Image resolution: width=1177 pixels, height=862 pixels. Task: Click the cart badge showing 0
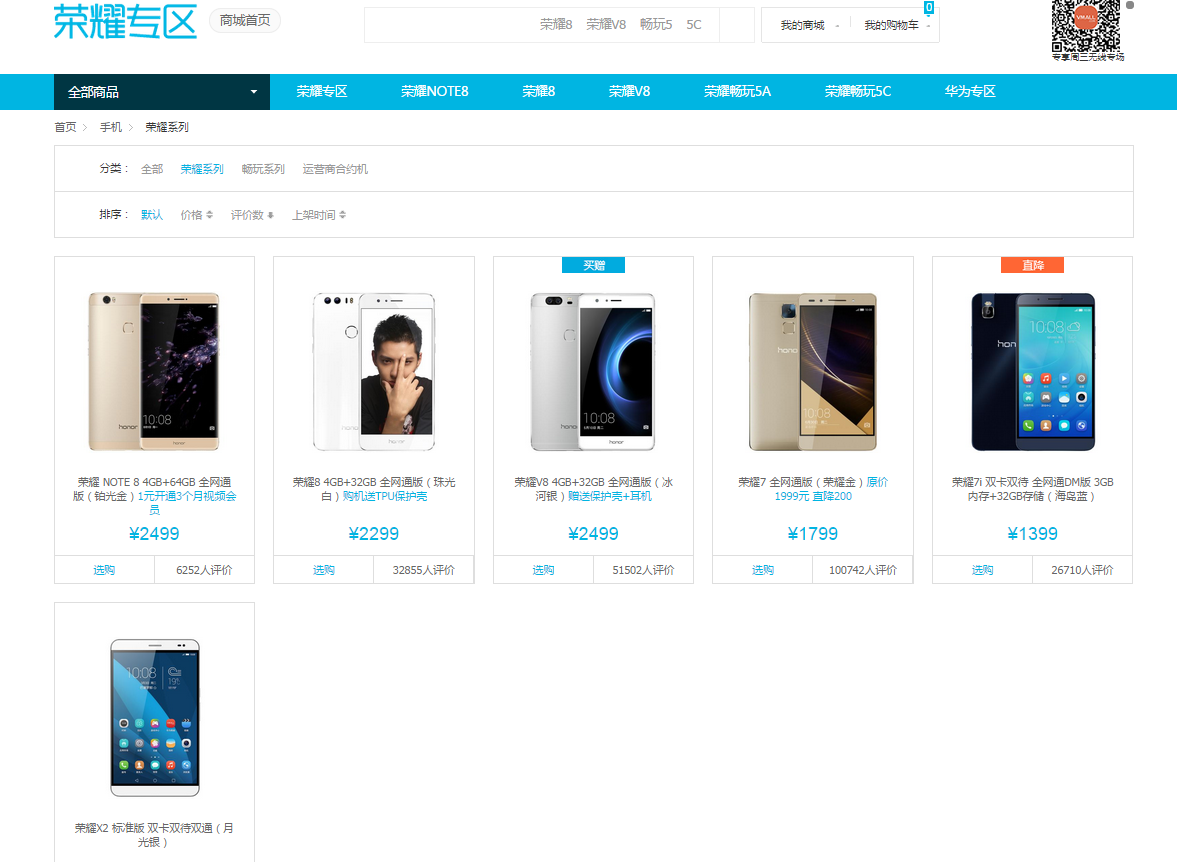[927, 6]
